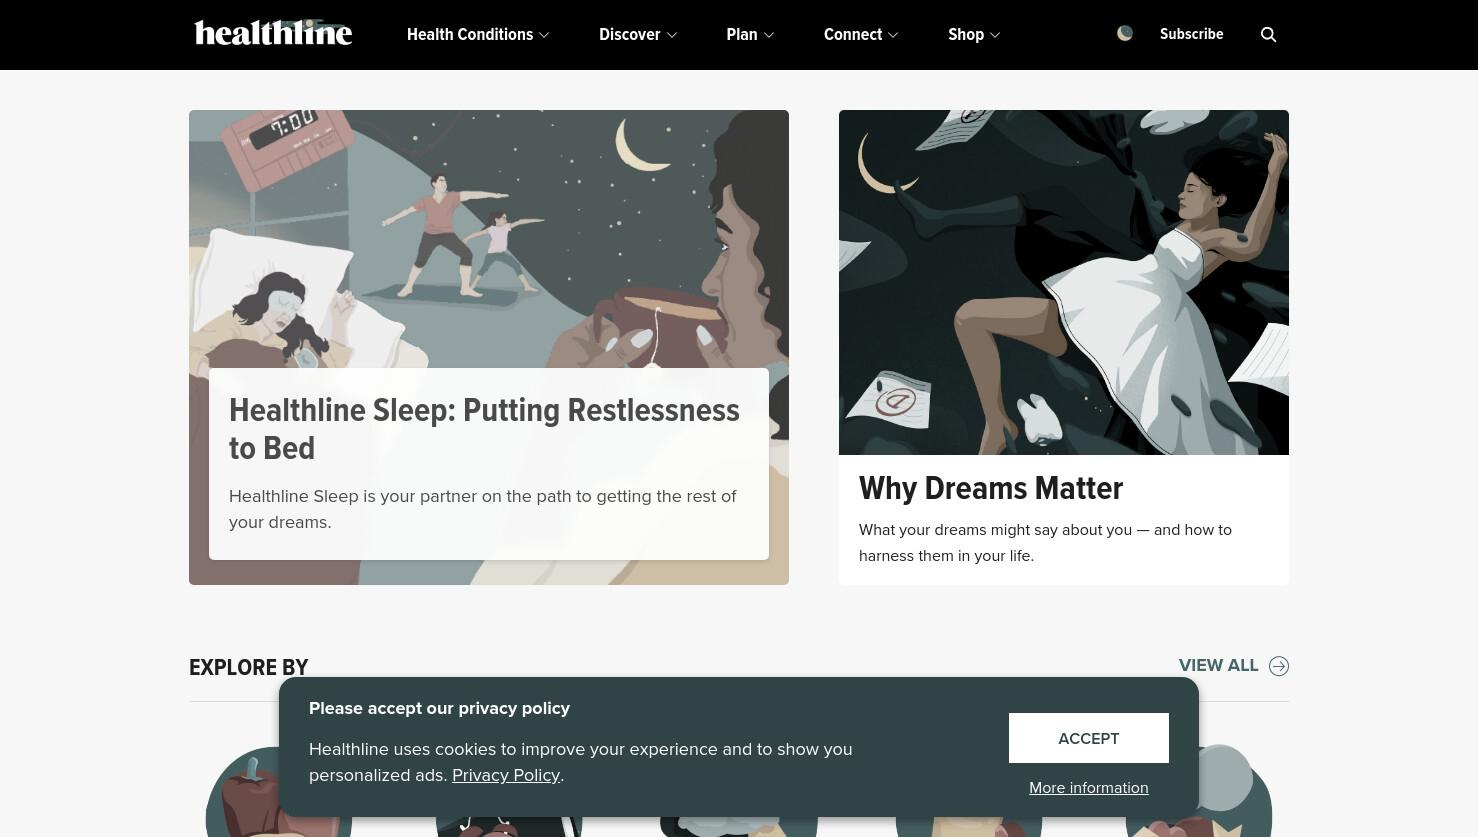Click the EXPLORE BY heading
The height and width of the screenshot is (837, 1478).
click(248, 667)
